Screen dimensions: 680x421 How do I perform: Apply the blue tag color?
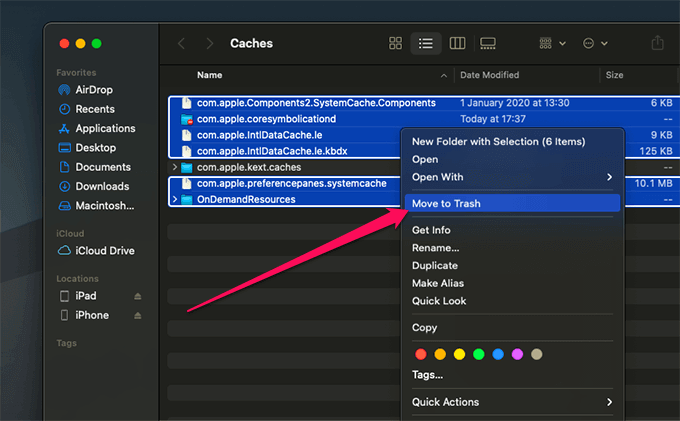[x=498, y=354]
